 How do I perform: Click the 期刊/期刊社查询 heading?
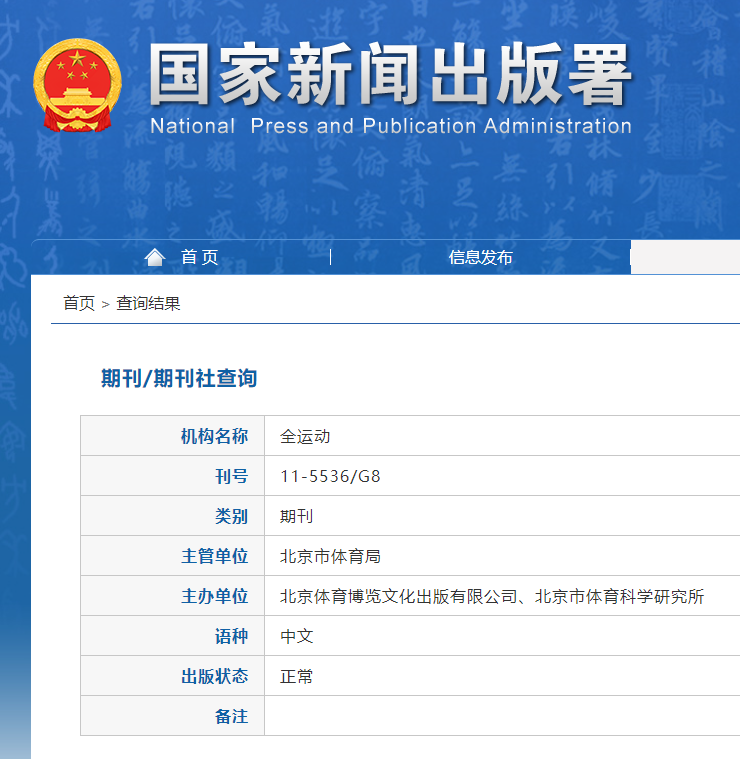pos(179,378)
